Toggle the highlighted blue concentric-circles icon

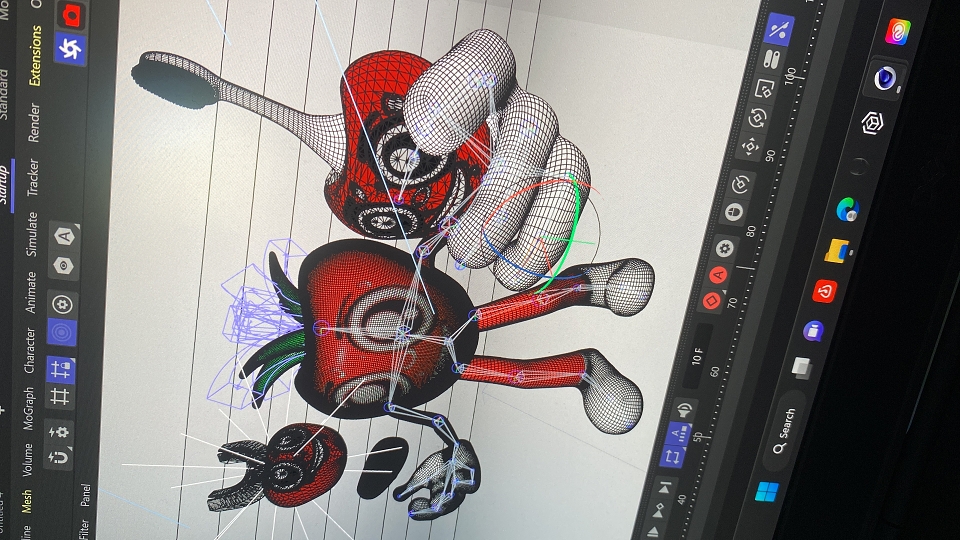pos(61,332)
